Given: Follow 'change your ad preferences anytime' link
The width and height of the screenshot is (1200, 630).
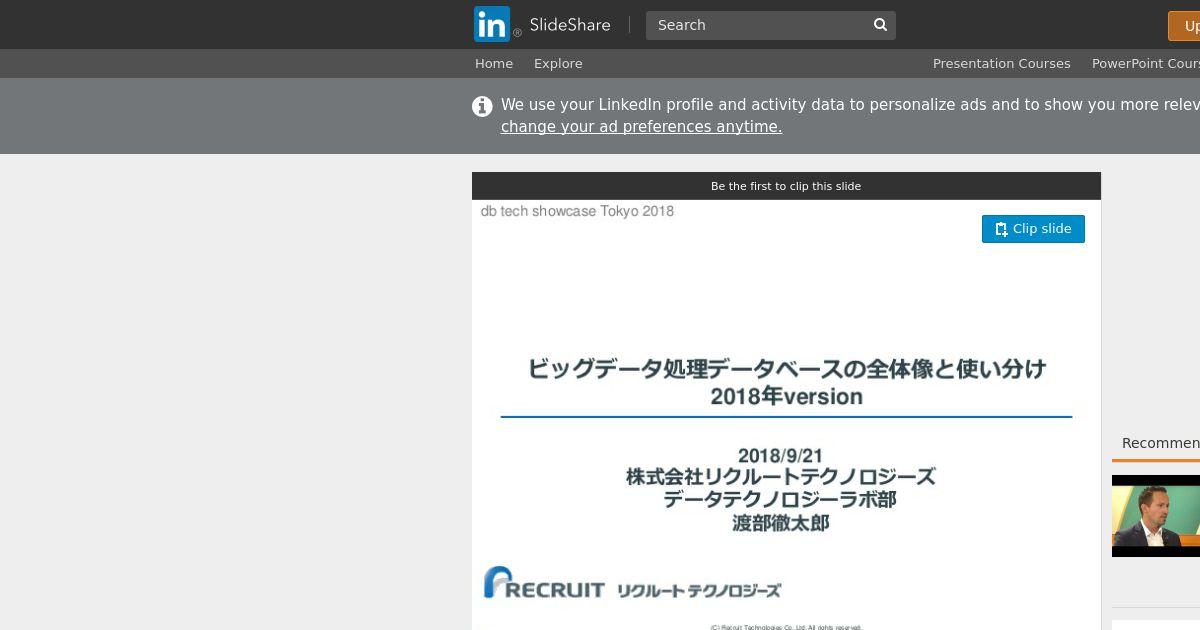Looking at the screenshot, I should pos(641,127).
